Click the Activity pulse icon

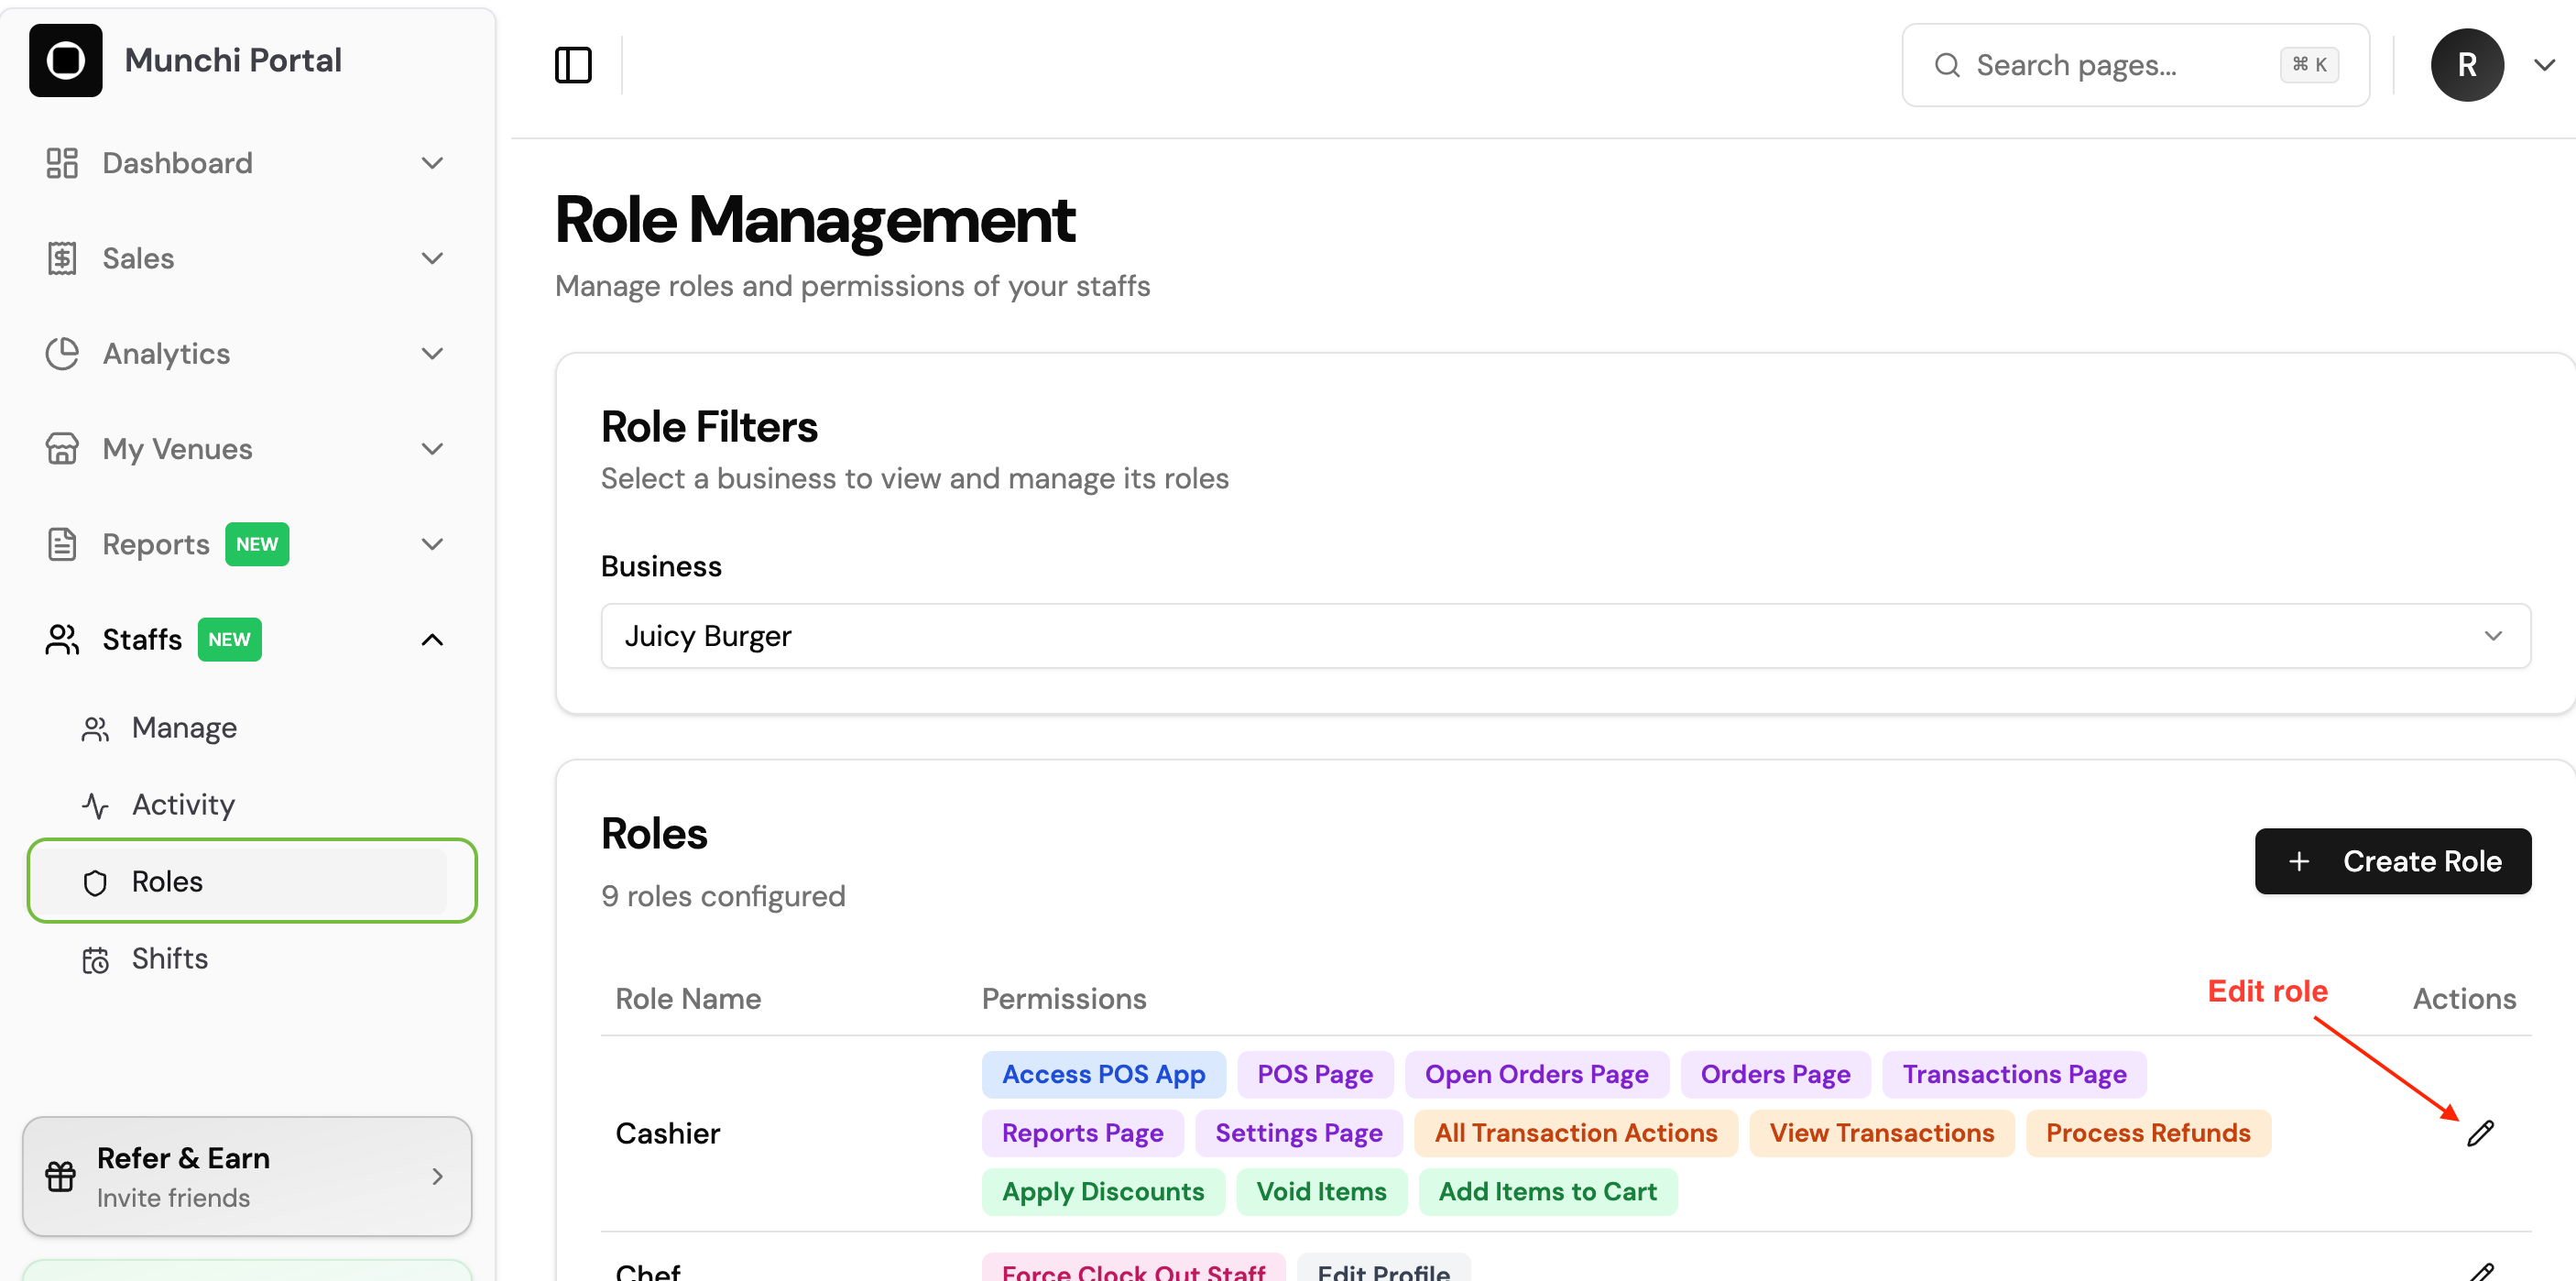click(95, 805)
